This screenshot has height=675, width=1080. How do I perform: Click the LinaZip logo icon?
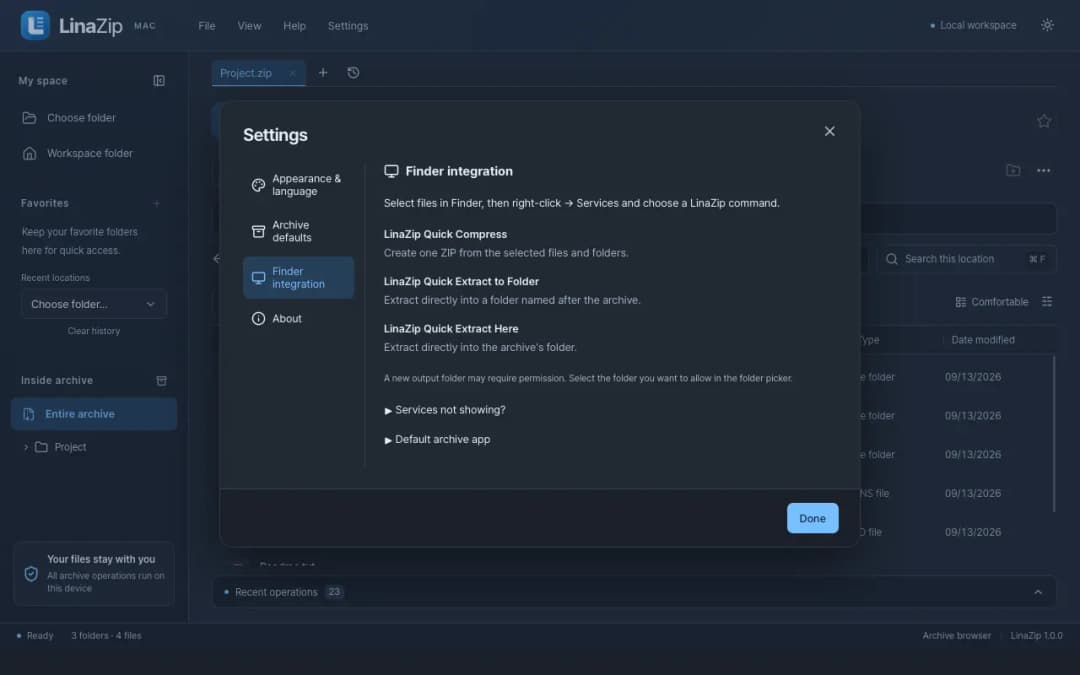pos(34,25)
